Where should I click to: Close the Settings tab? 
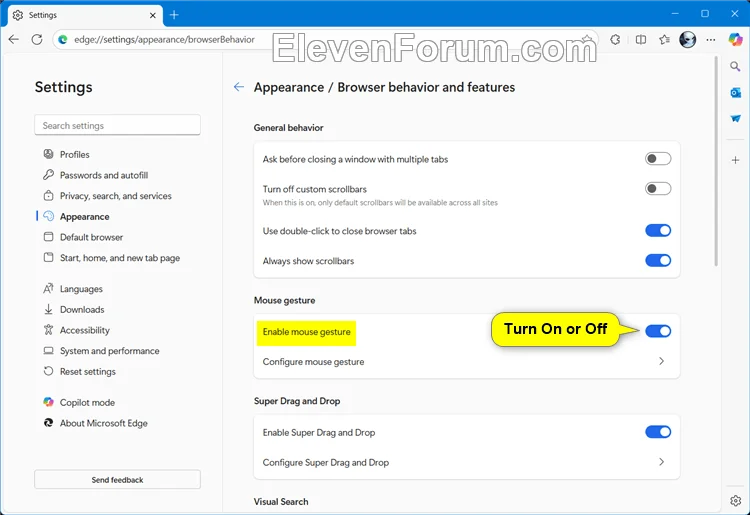[x=153, y=15]
